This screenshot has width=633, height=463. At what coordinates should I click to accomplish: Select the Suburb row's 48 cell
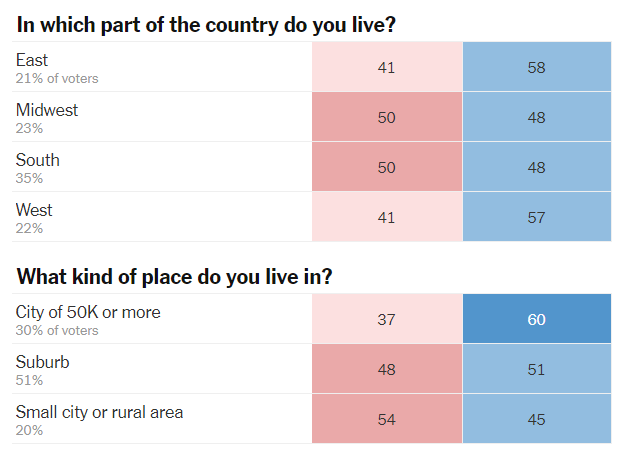(x=387, y=369)
